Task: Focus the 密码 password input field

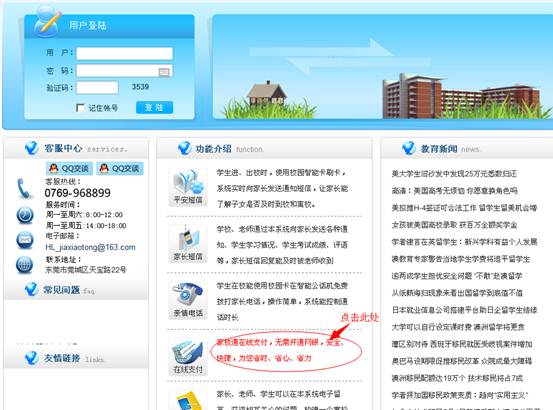Action: (124, 71)
